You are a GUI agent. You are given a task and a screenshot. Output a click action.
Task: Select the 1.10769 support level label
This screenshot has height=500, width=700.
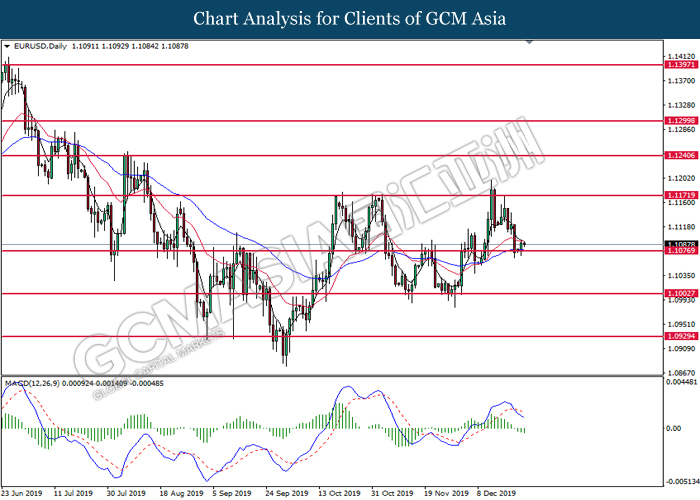coord(681,251)
